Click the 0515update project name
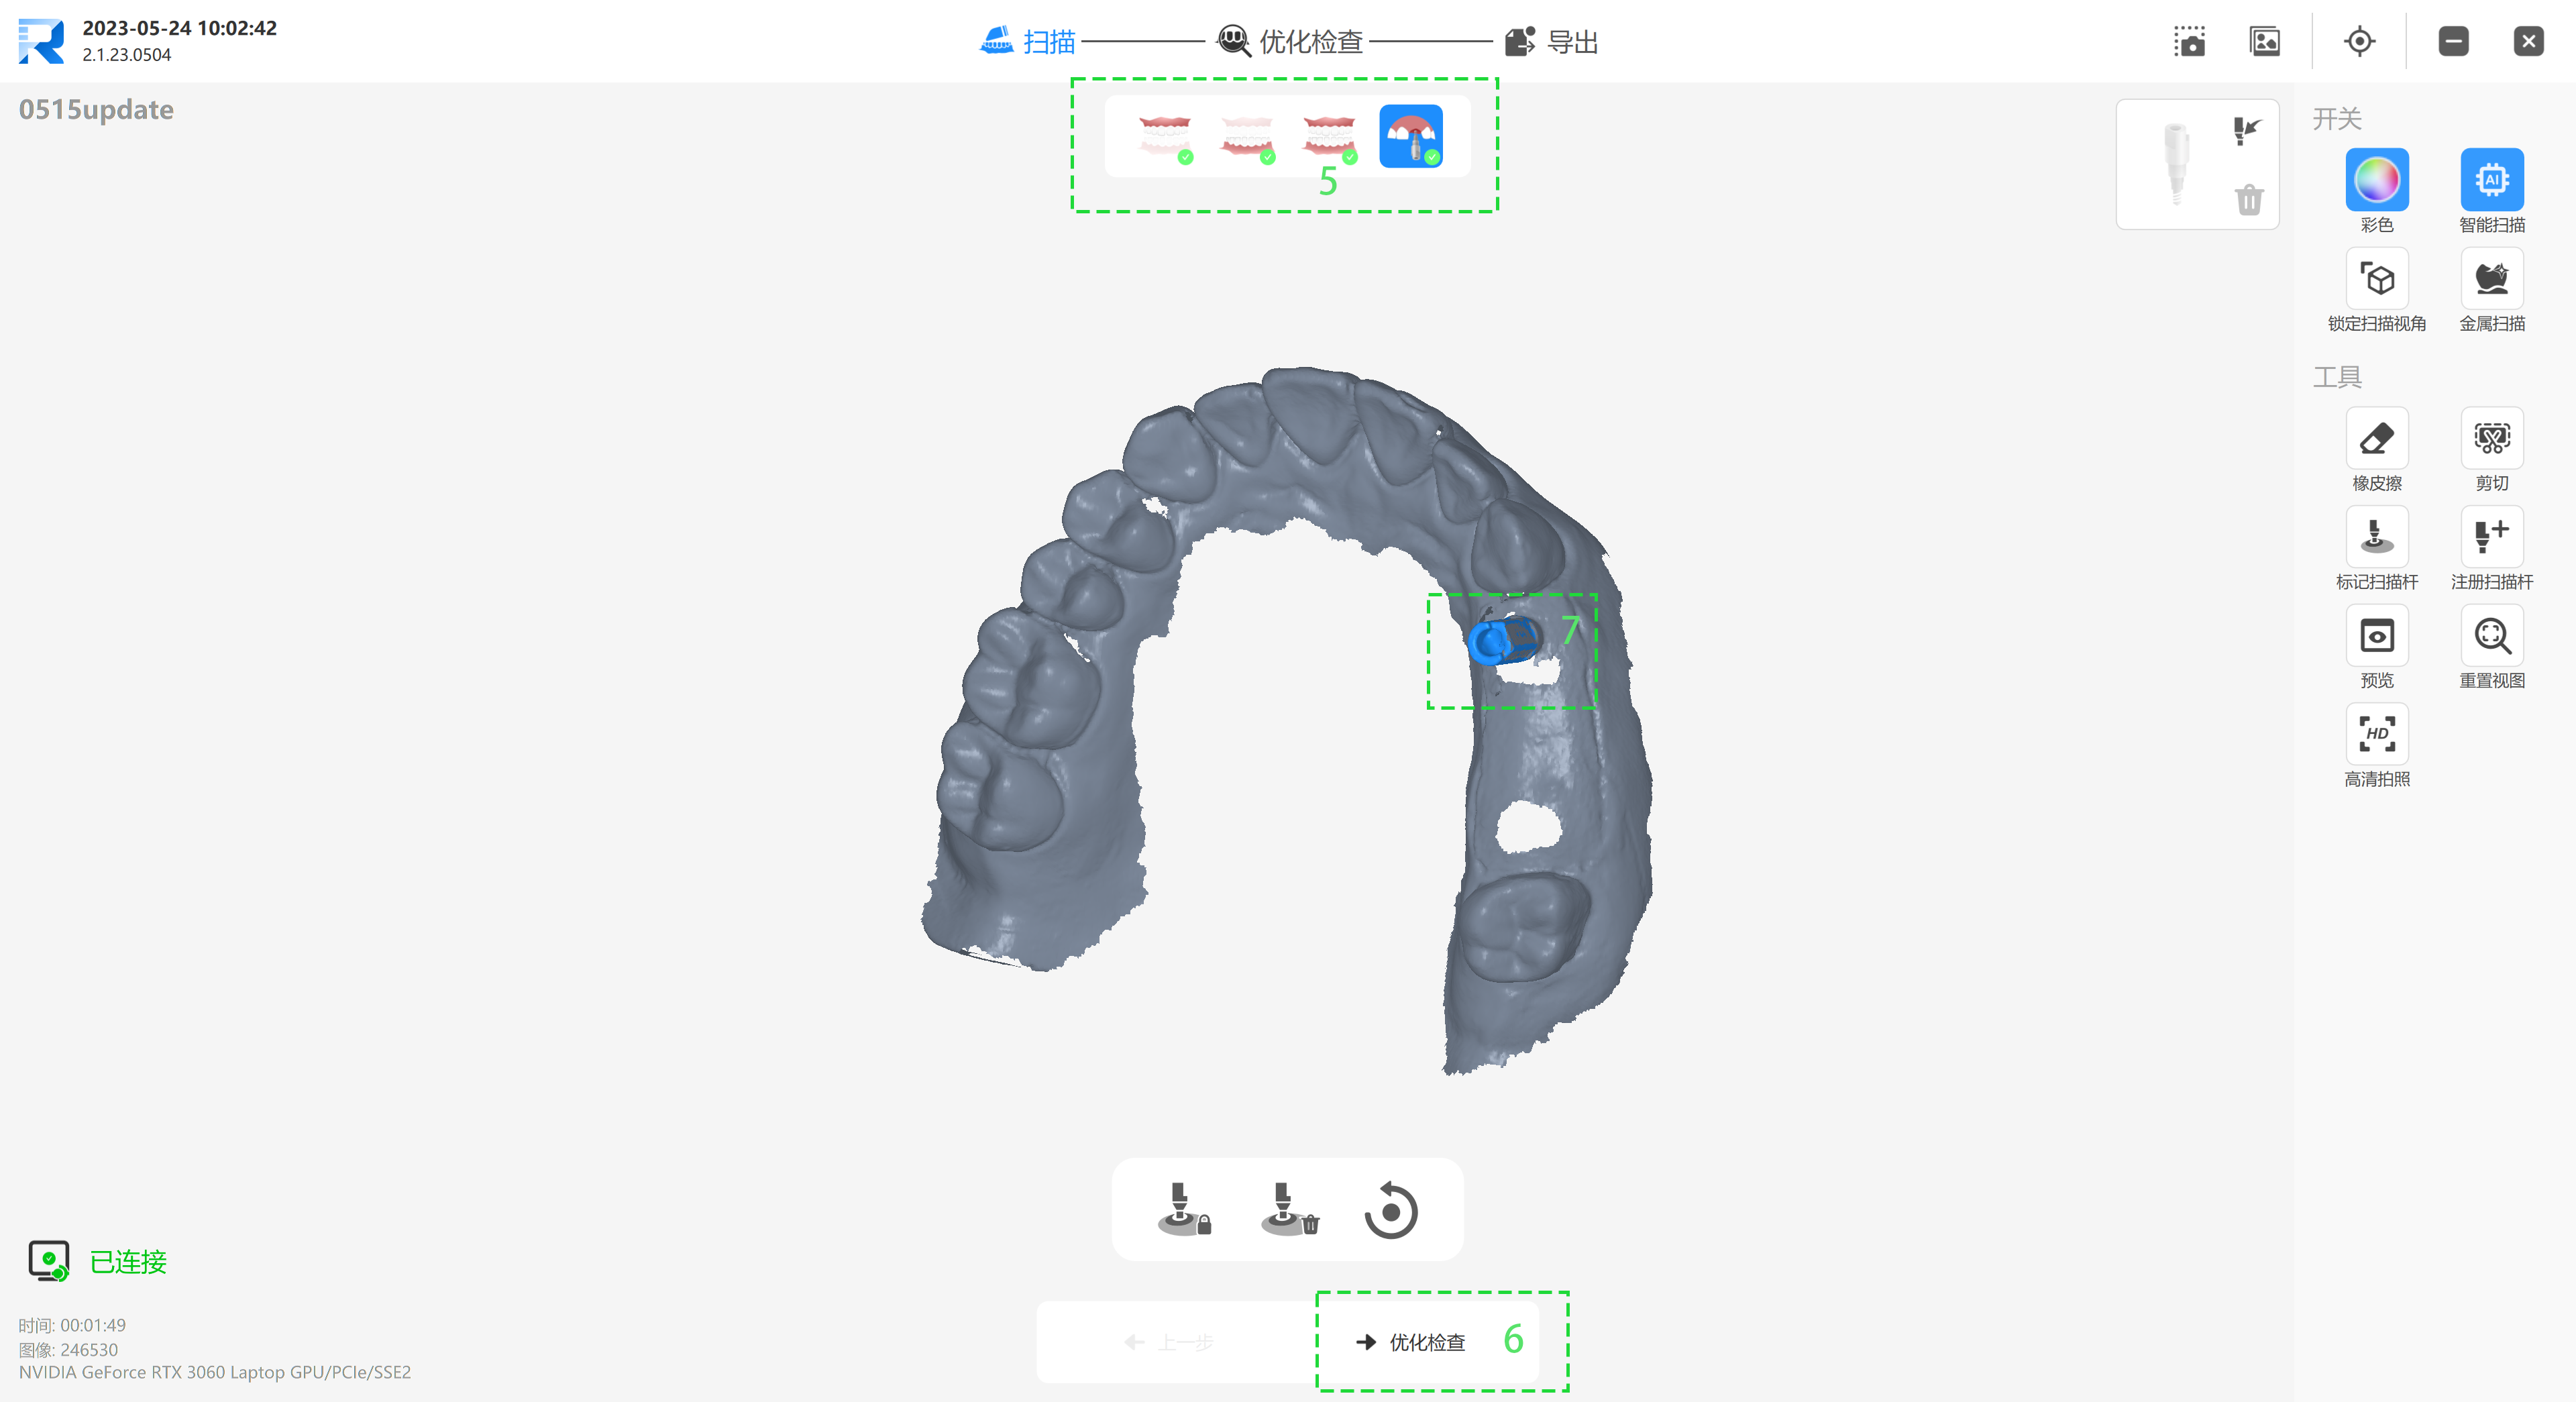2576x1402 pixels. [x=96, y=110]
